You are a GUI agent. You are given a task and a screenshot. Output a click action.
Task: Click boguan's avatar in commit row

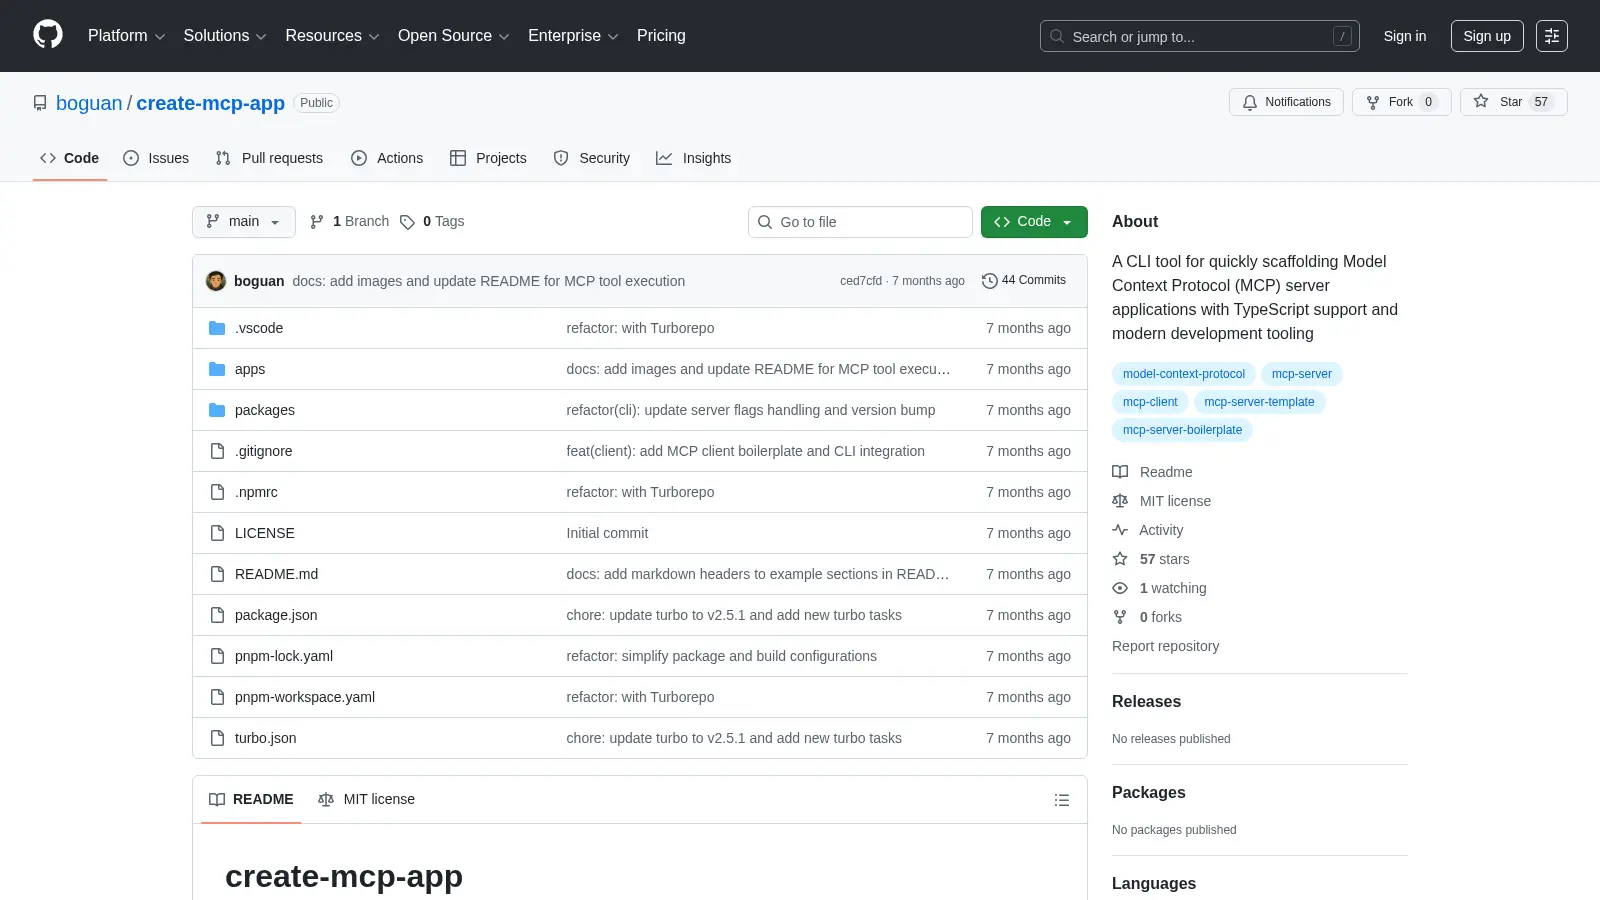tap(216, 281)
